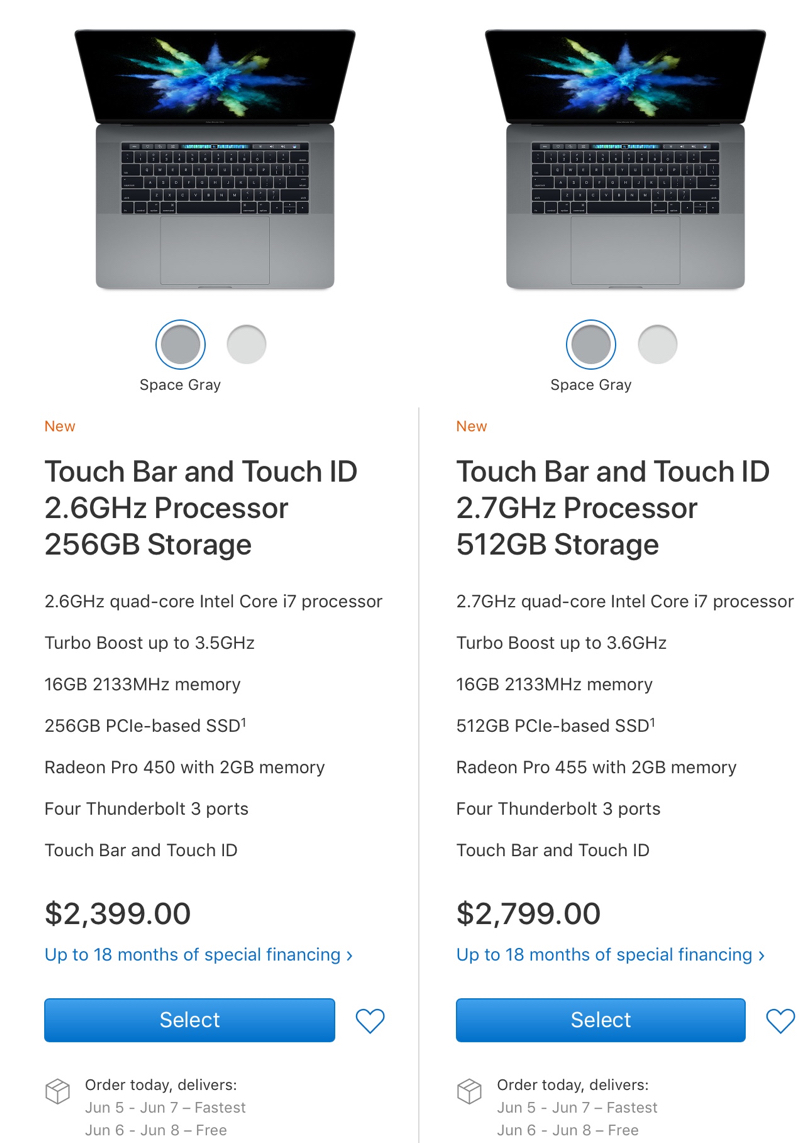
Task: Choose Space Gray swatch for 2.7GHz model
Action: coord(591,344)
